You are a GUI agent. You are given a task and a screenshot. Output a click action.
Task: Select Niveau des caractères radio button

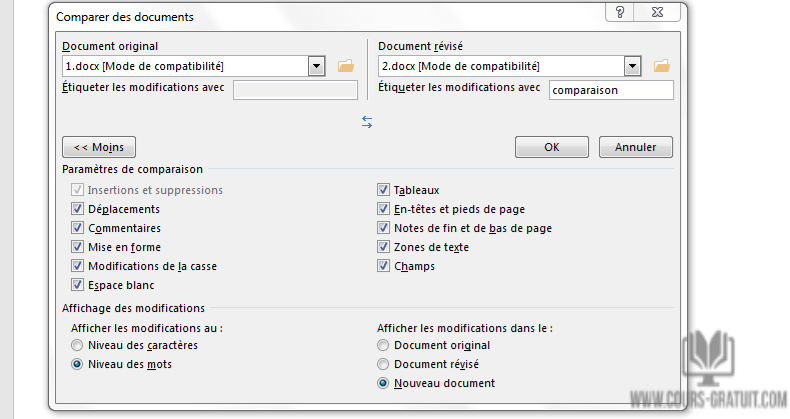[x=77, y=345]
